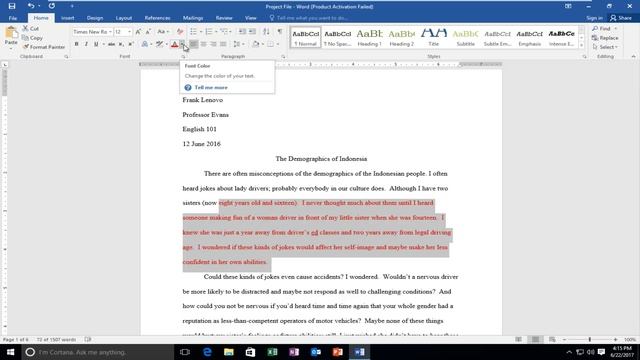Collapse the ribbon

[x=633, y=57]
